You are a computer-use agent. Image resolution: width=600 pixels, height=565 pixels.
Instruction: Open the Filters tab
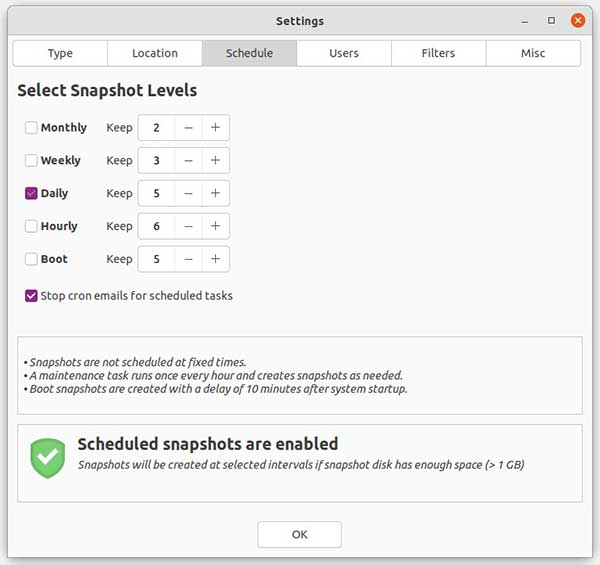point(438,53)
